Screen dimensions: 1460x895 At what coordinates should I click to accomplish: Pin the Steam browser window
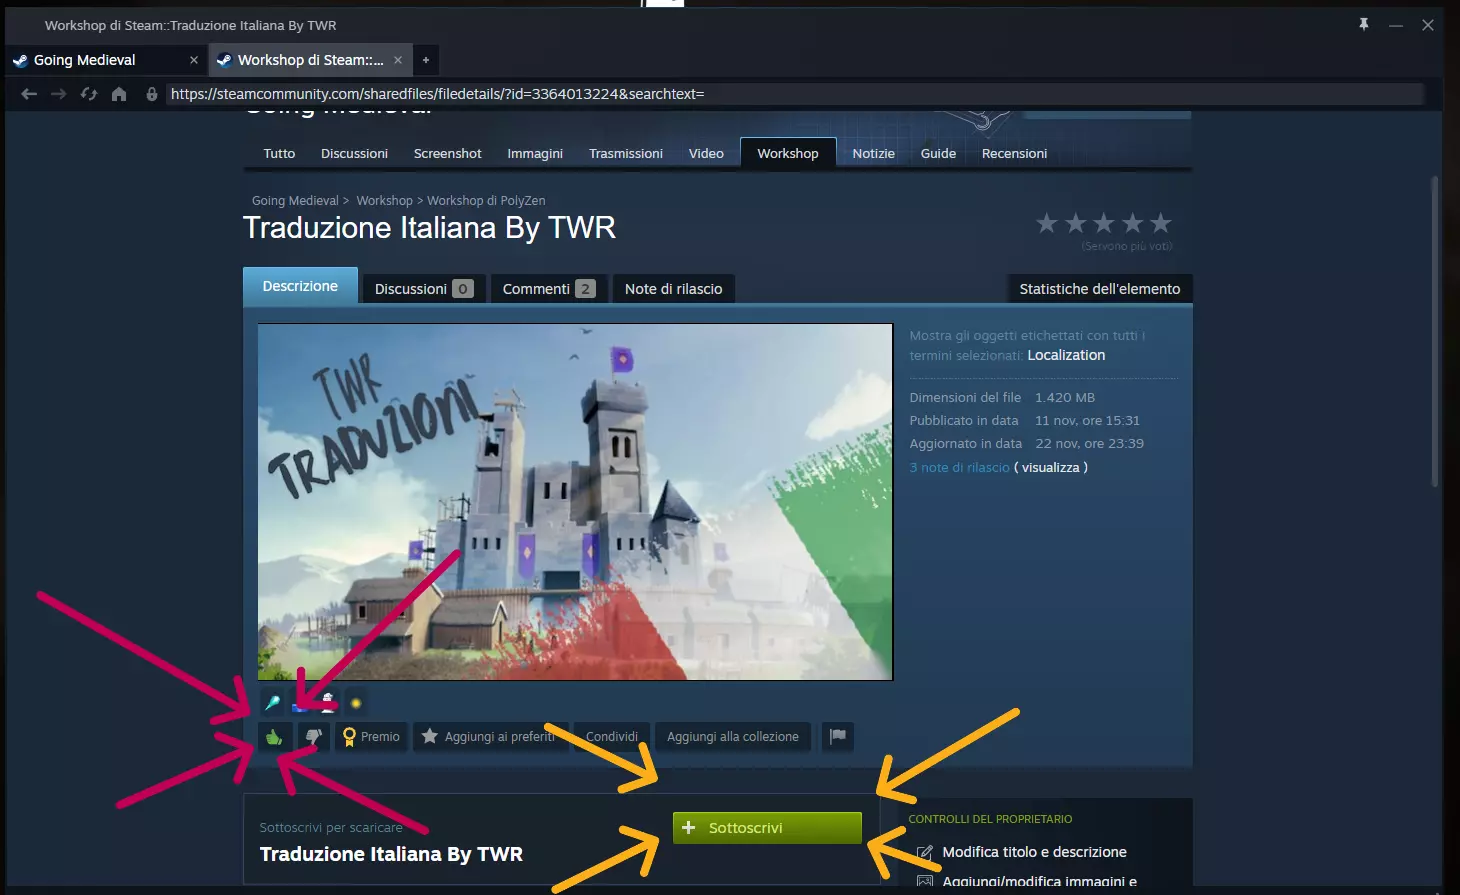(1364, 25)
